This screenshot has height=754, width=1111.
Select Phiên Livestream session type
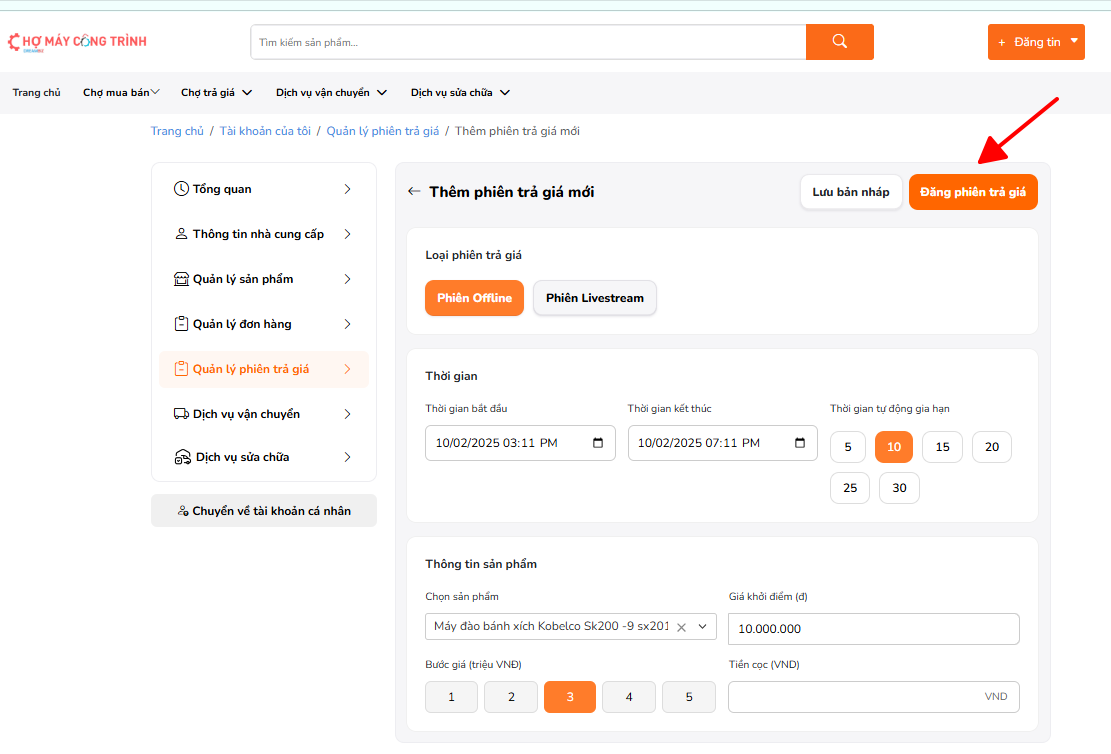pyautogui.click(x=595, y=298)
